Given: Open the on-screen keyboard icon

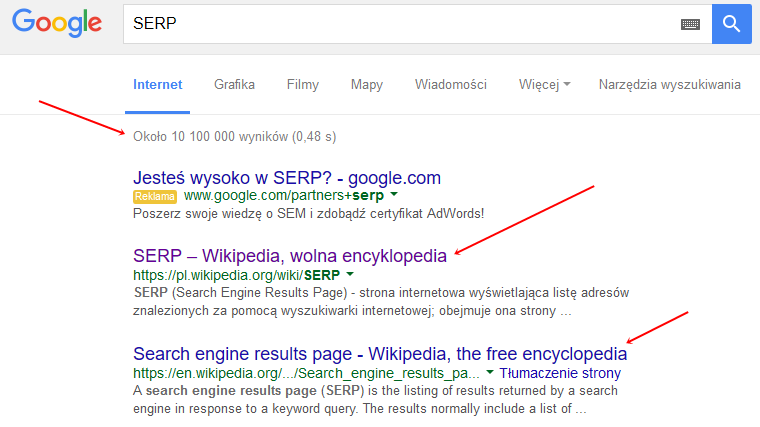Looking at the screenshot, I should 690,24.
